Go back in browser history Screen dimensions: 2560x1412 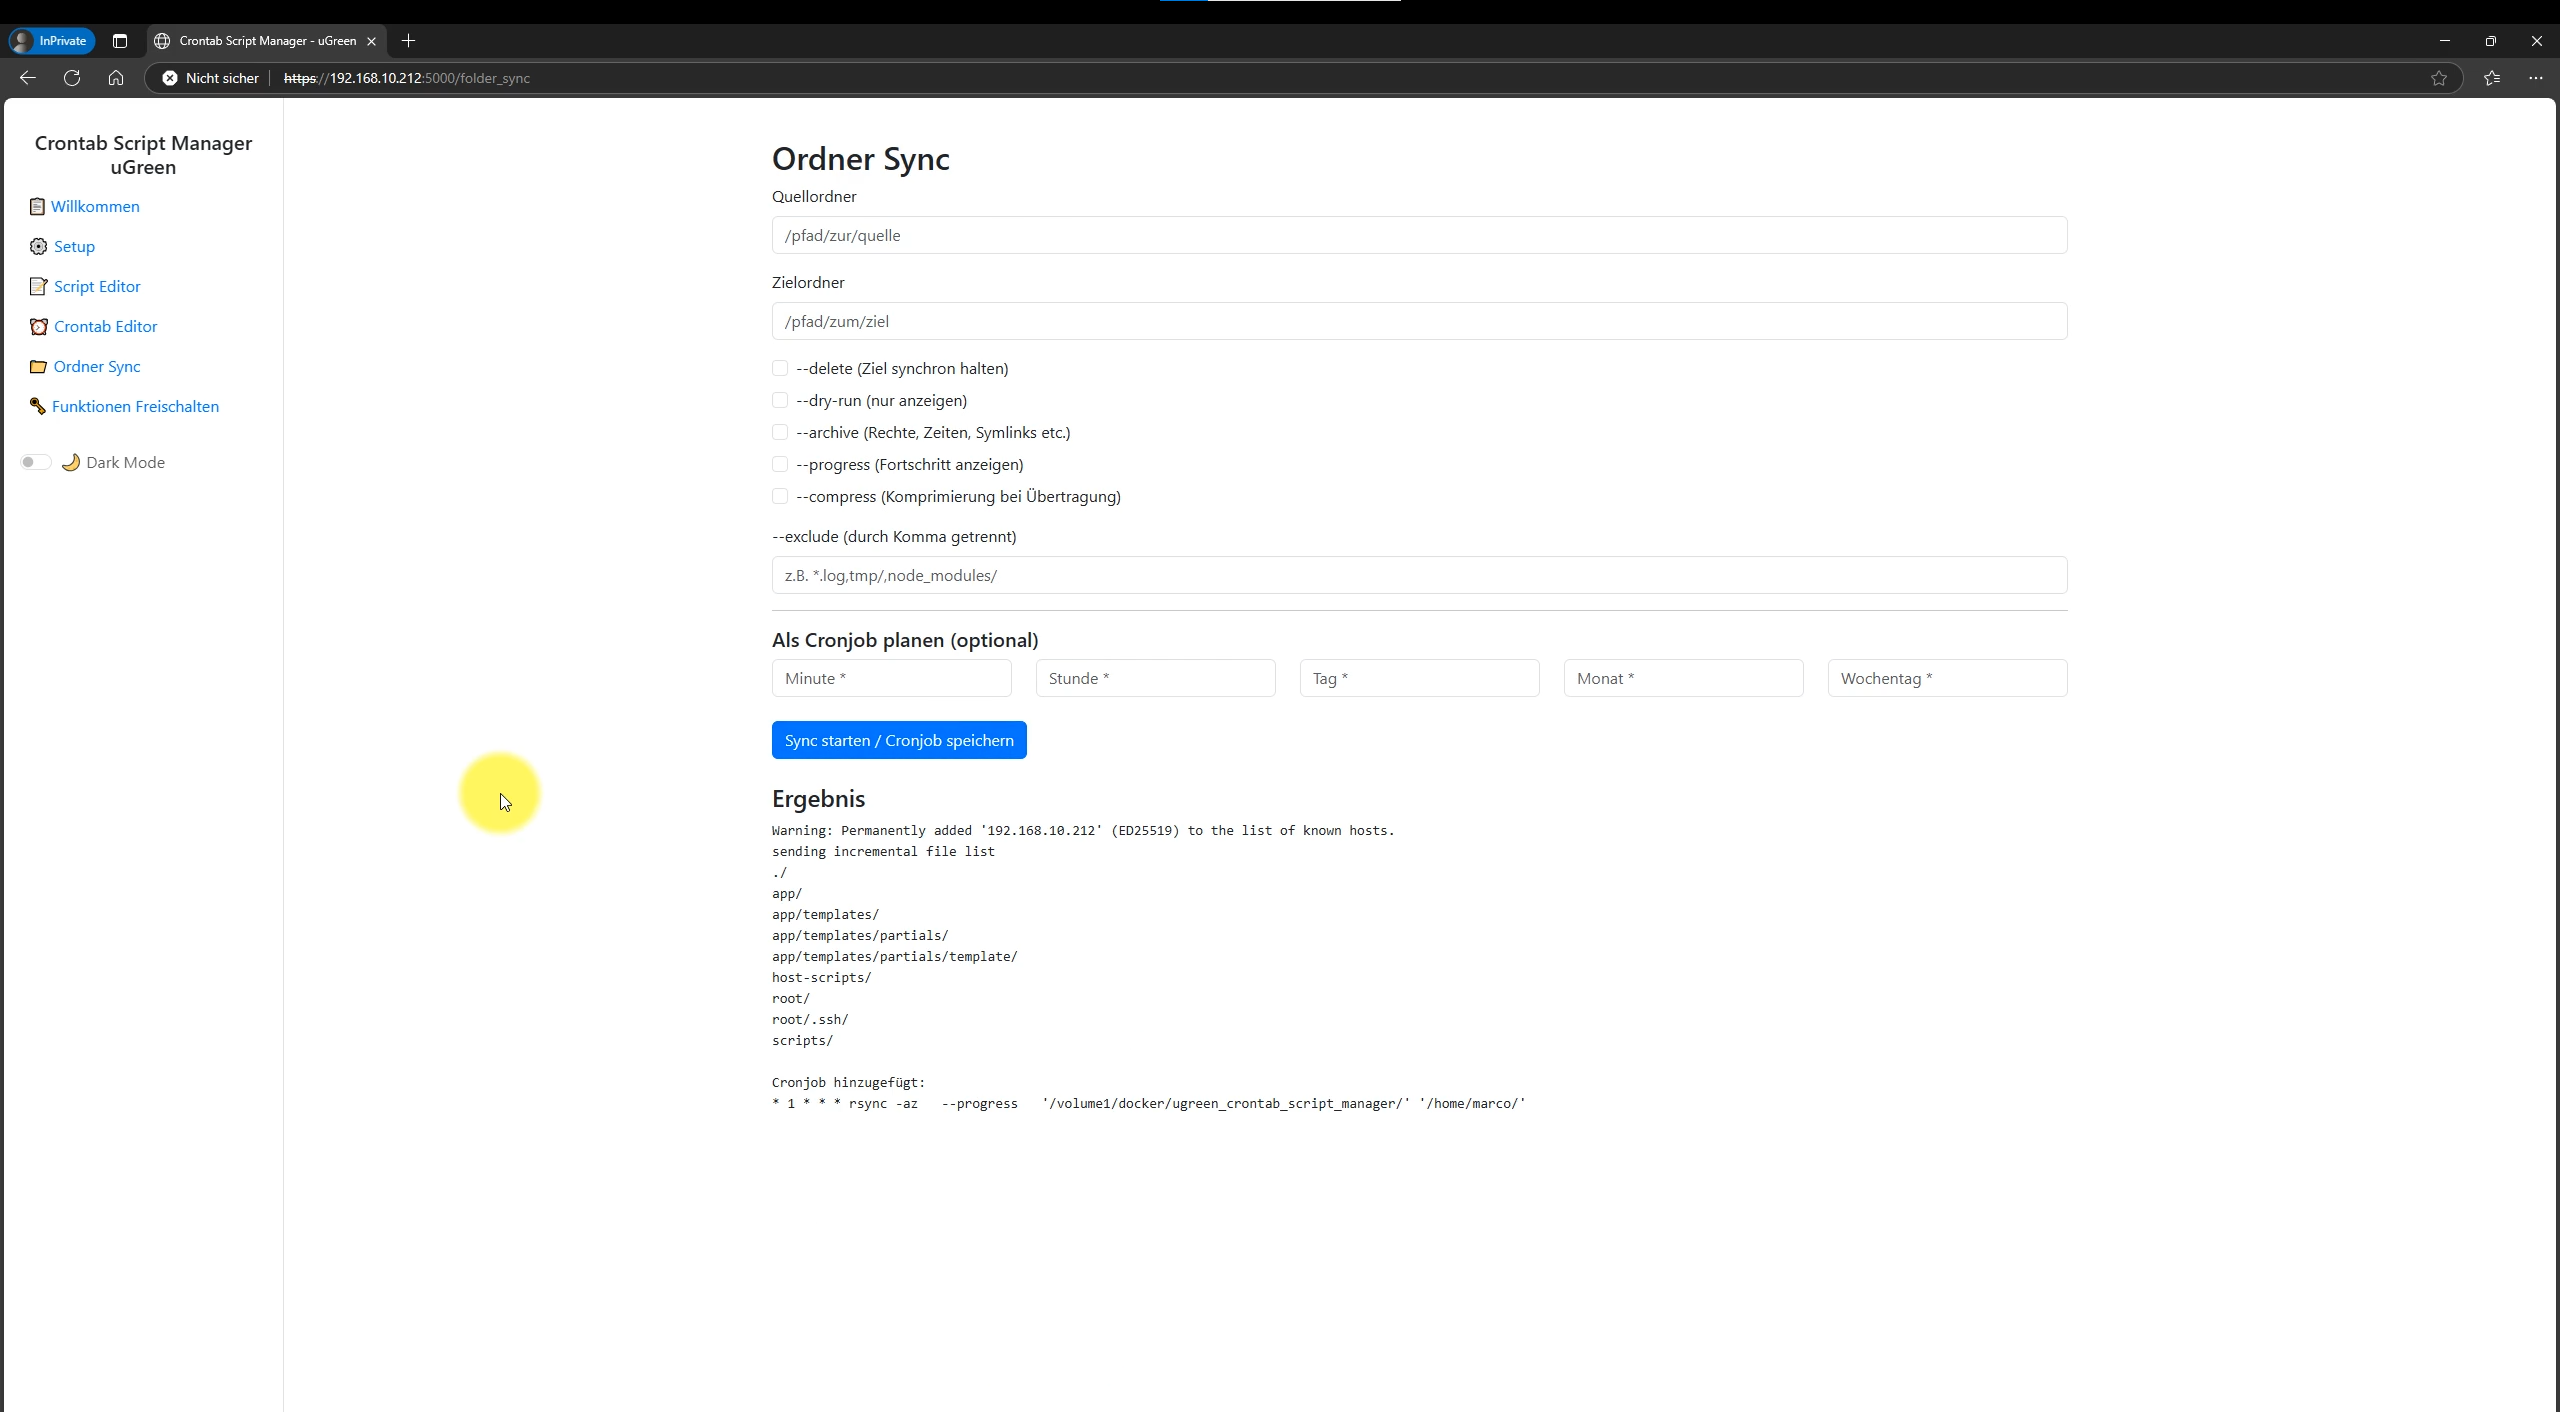pos(28,78)
